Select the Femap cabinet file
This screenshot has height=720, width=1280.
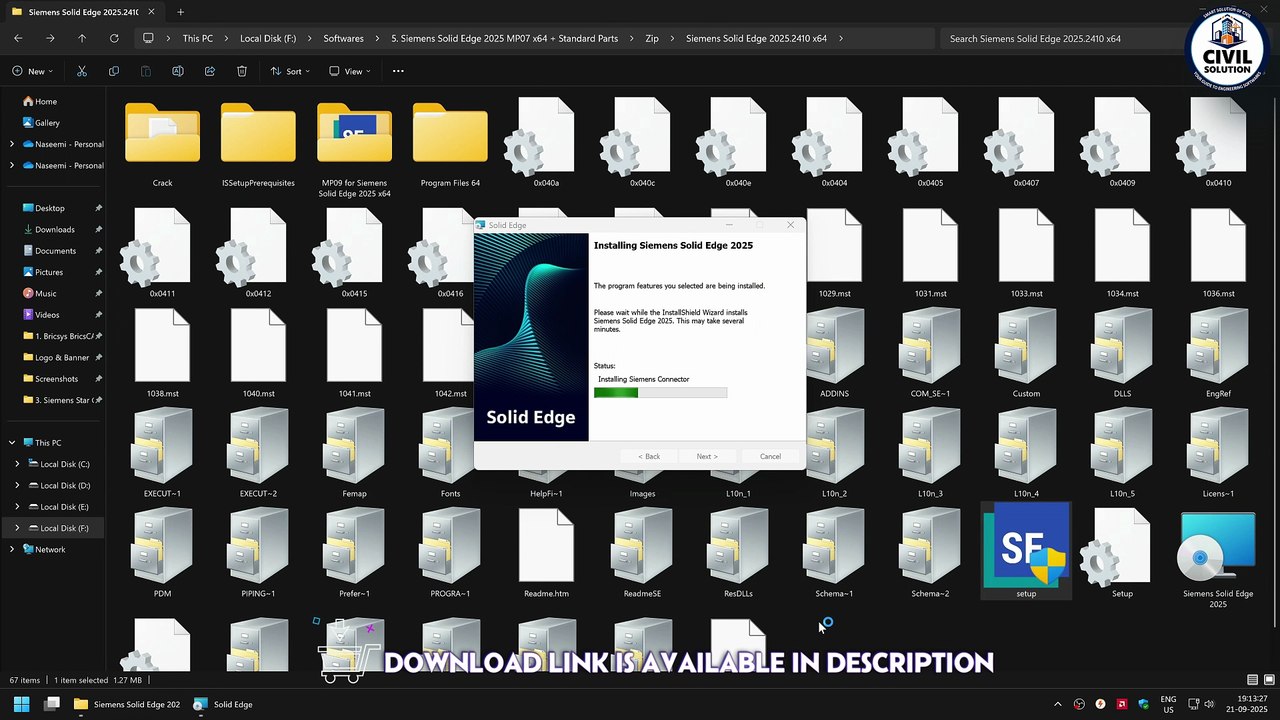[354, 452]
